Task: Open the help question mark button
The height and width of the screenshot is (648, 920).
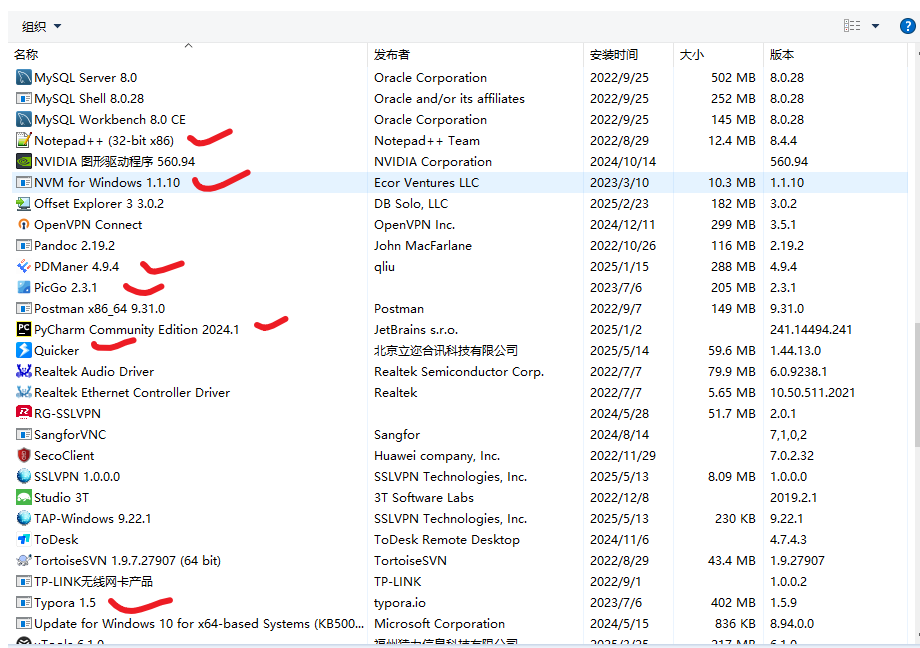Action: tap(907, 26)
